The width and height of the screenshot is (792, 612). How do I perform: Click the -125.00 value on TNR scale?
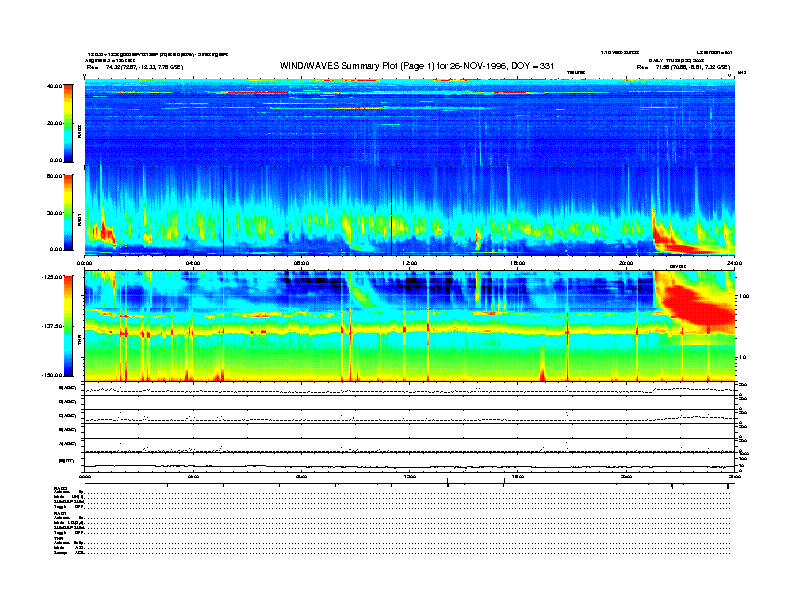click(52, 277)
